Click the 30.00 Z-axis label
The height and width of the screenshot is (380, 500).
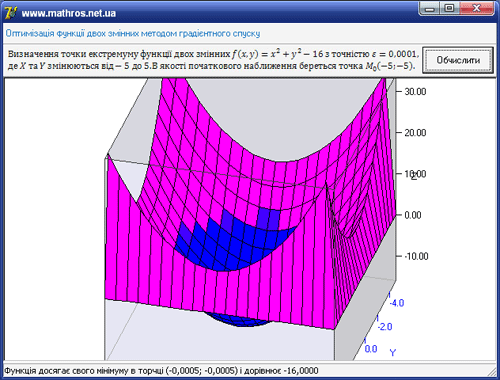(415, 92)
